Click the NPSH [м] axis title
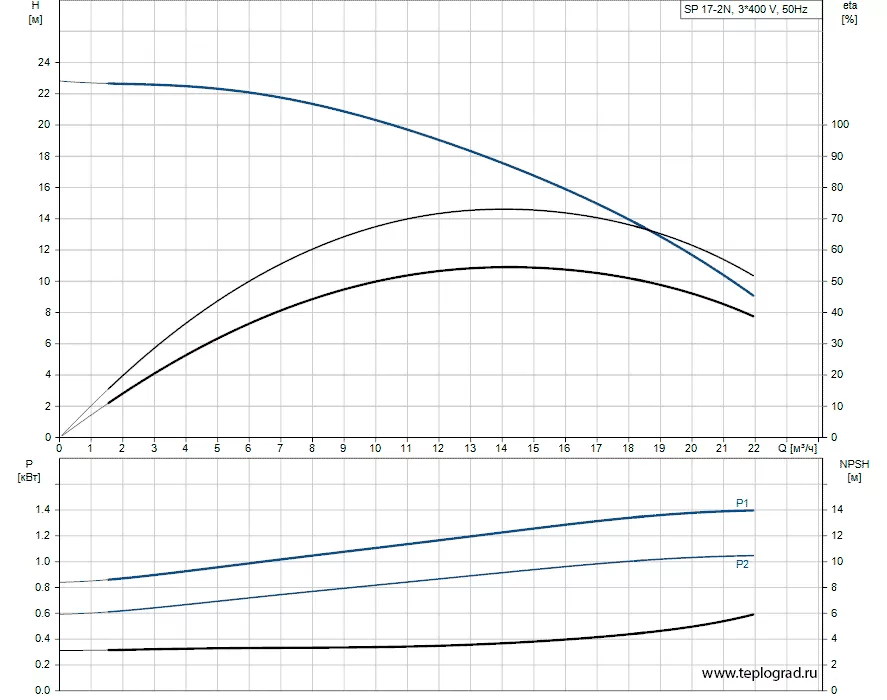 852,470
